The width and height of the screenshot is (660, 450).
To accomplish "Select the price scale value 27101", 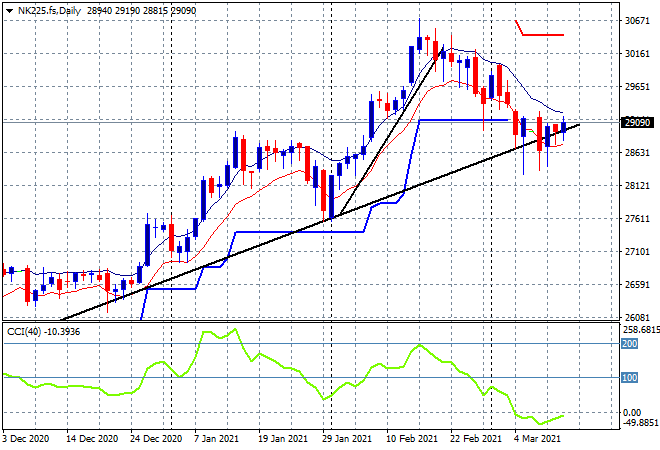I will point(637,252).
